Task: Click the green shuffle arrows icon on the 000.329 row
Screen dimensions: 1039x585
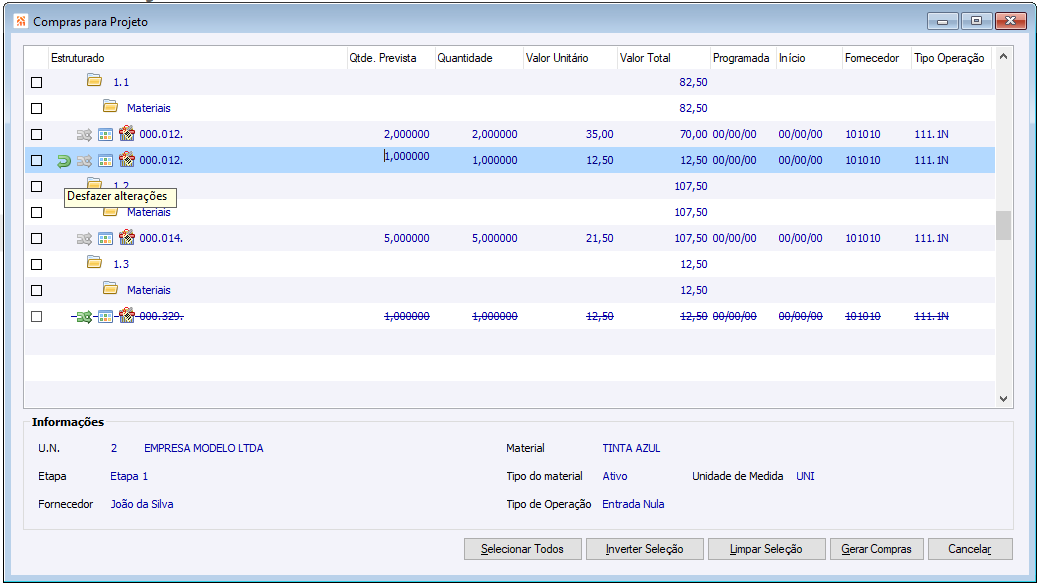Action: (84, 317)
